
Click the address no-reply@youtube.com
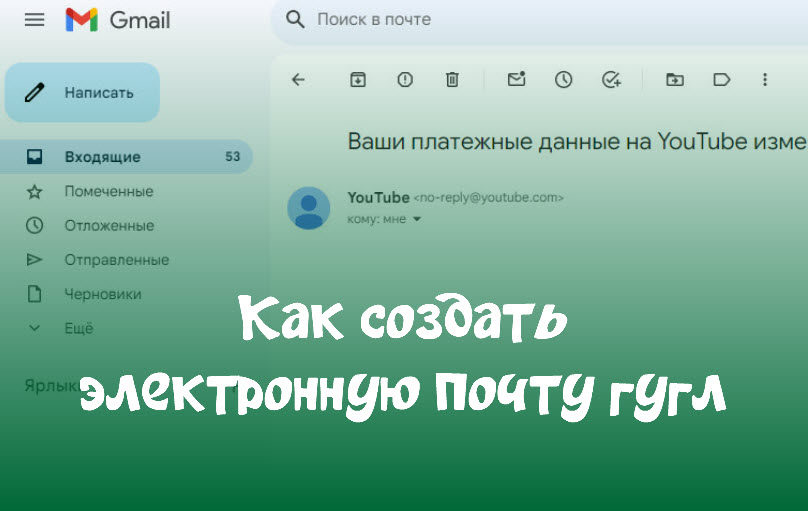tap(489, 198)
